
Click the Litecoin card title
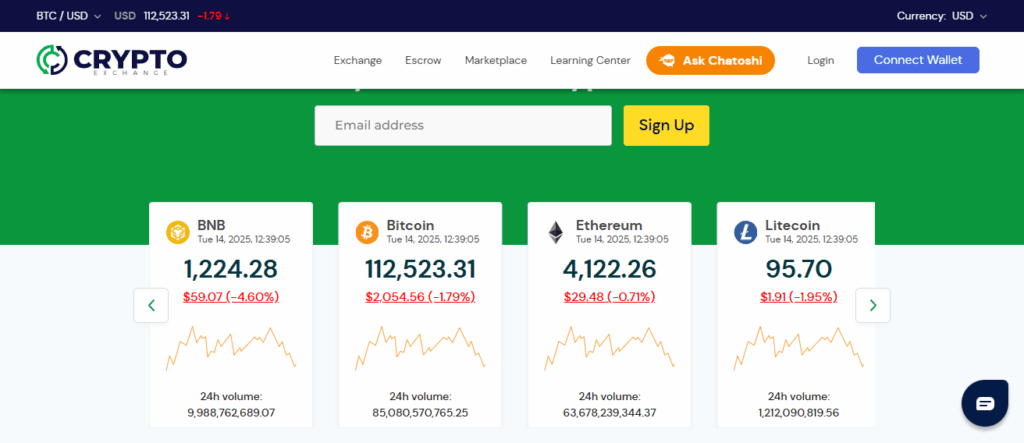(x=793, y=225)
